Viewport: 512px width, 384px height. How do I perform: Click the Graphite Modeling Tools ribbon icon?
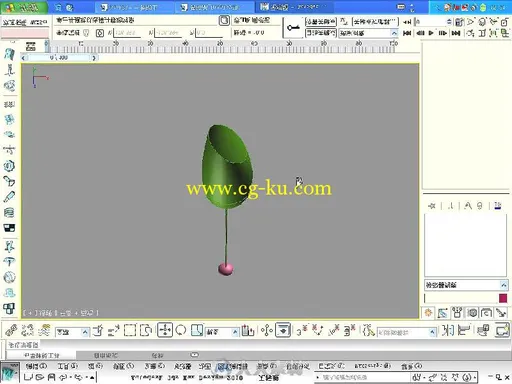coord(502,331)
